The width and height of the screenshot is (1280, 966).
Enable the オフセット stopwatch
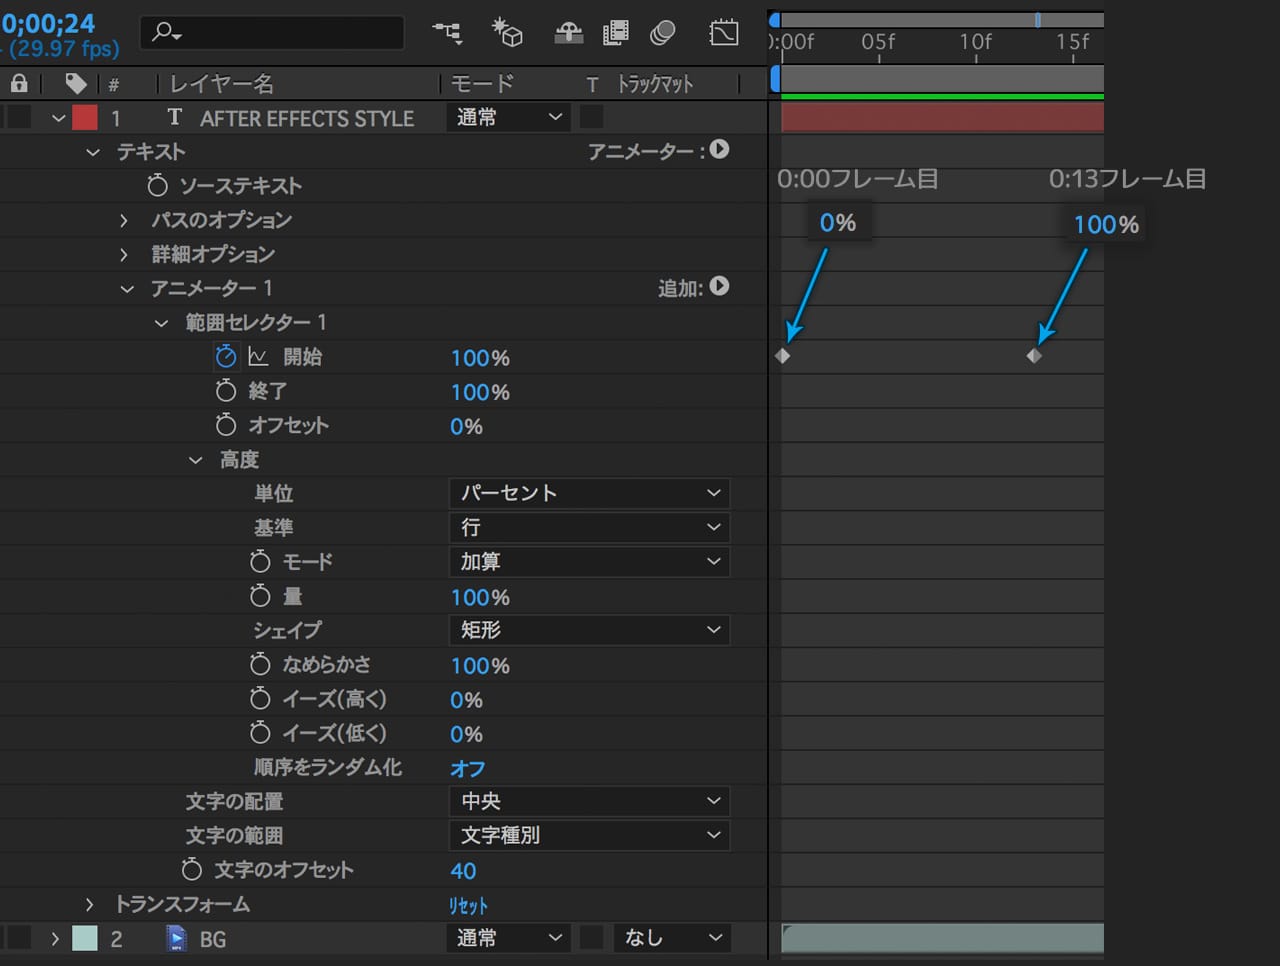coord(226,425)
